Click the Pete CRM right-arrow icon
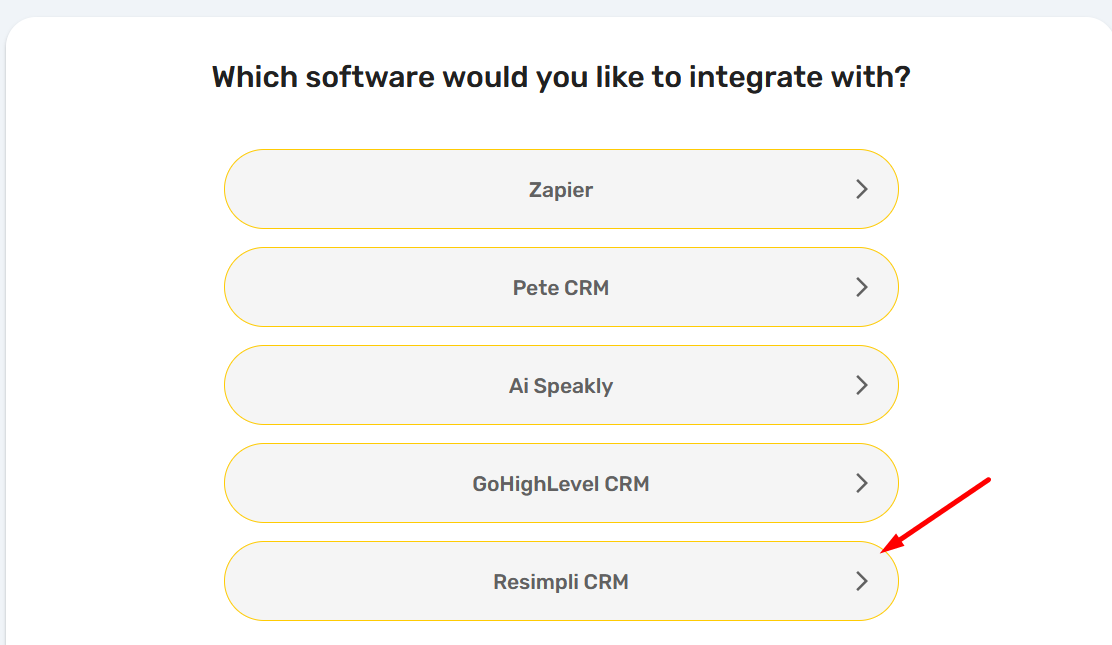 [862, 287]
